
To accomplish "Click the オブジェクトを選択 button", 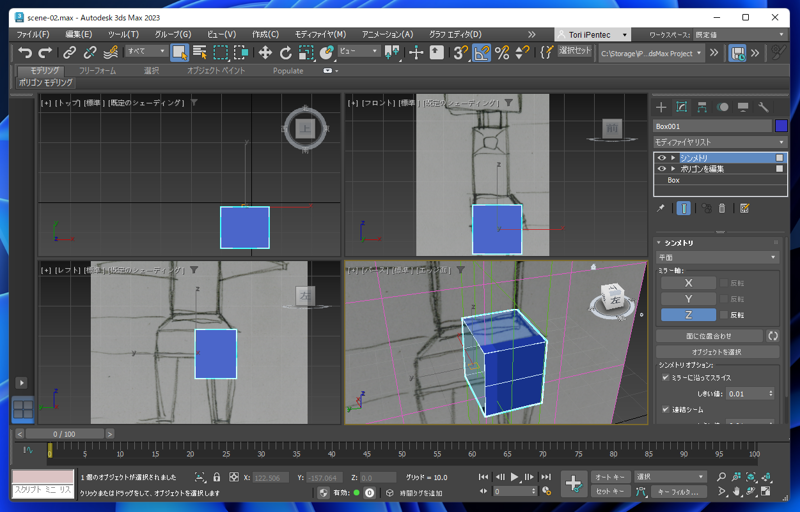I will (x=717, y=352).
